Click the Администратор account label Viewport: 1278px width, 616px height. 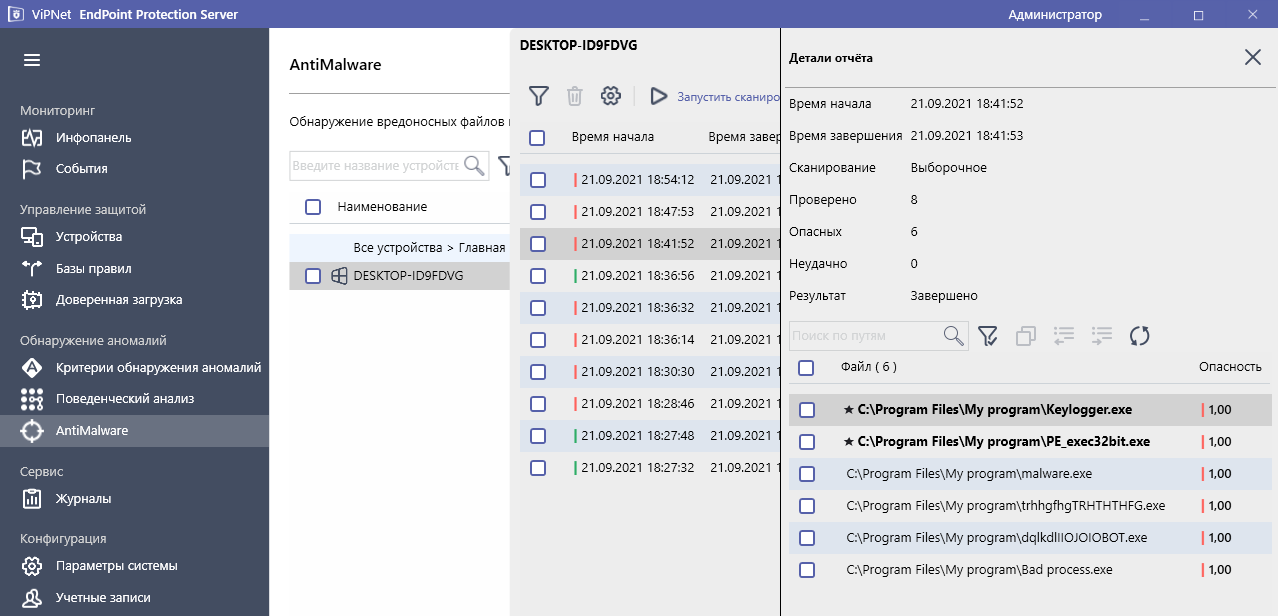point(1055,15)
